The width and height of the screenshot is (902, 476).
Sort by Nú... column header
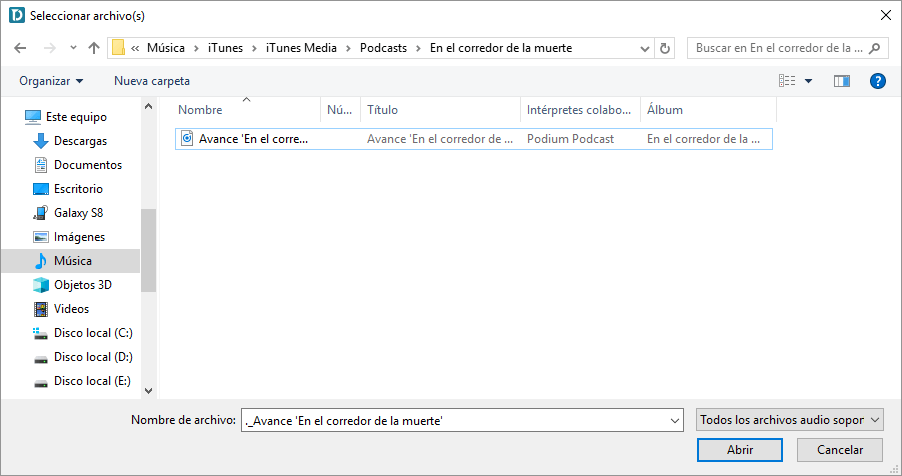341,110
